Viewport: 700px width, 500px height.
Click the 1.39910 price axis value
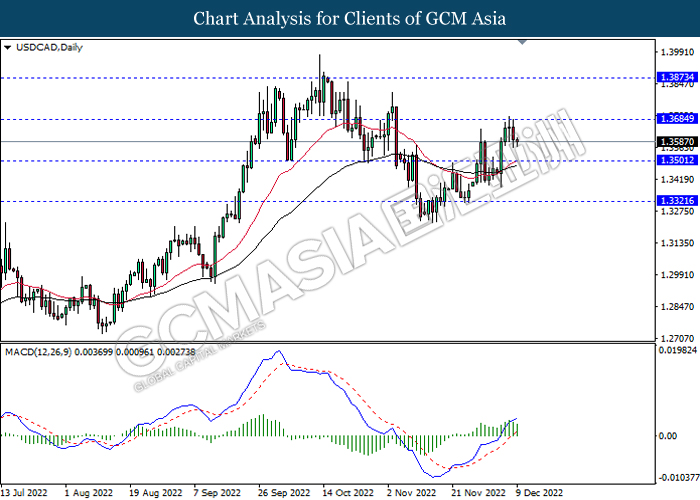click(677, 52)
